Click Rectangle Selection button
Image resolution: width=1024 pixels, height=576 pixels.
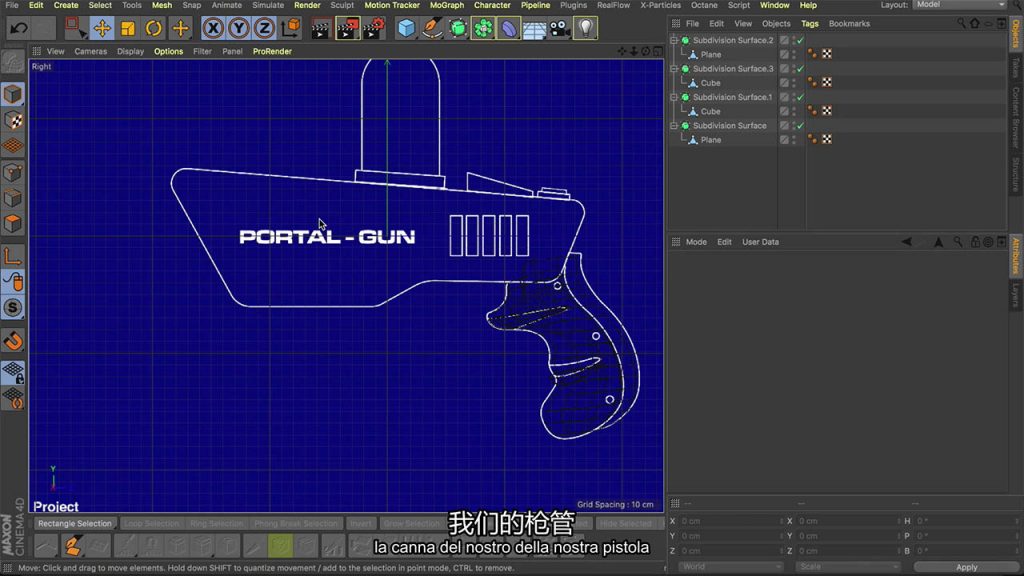click(74, 523)
